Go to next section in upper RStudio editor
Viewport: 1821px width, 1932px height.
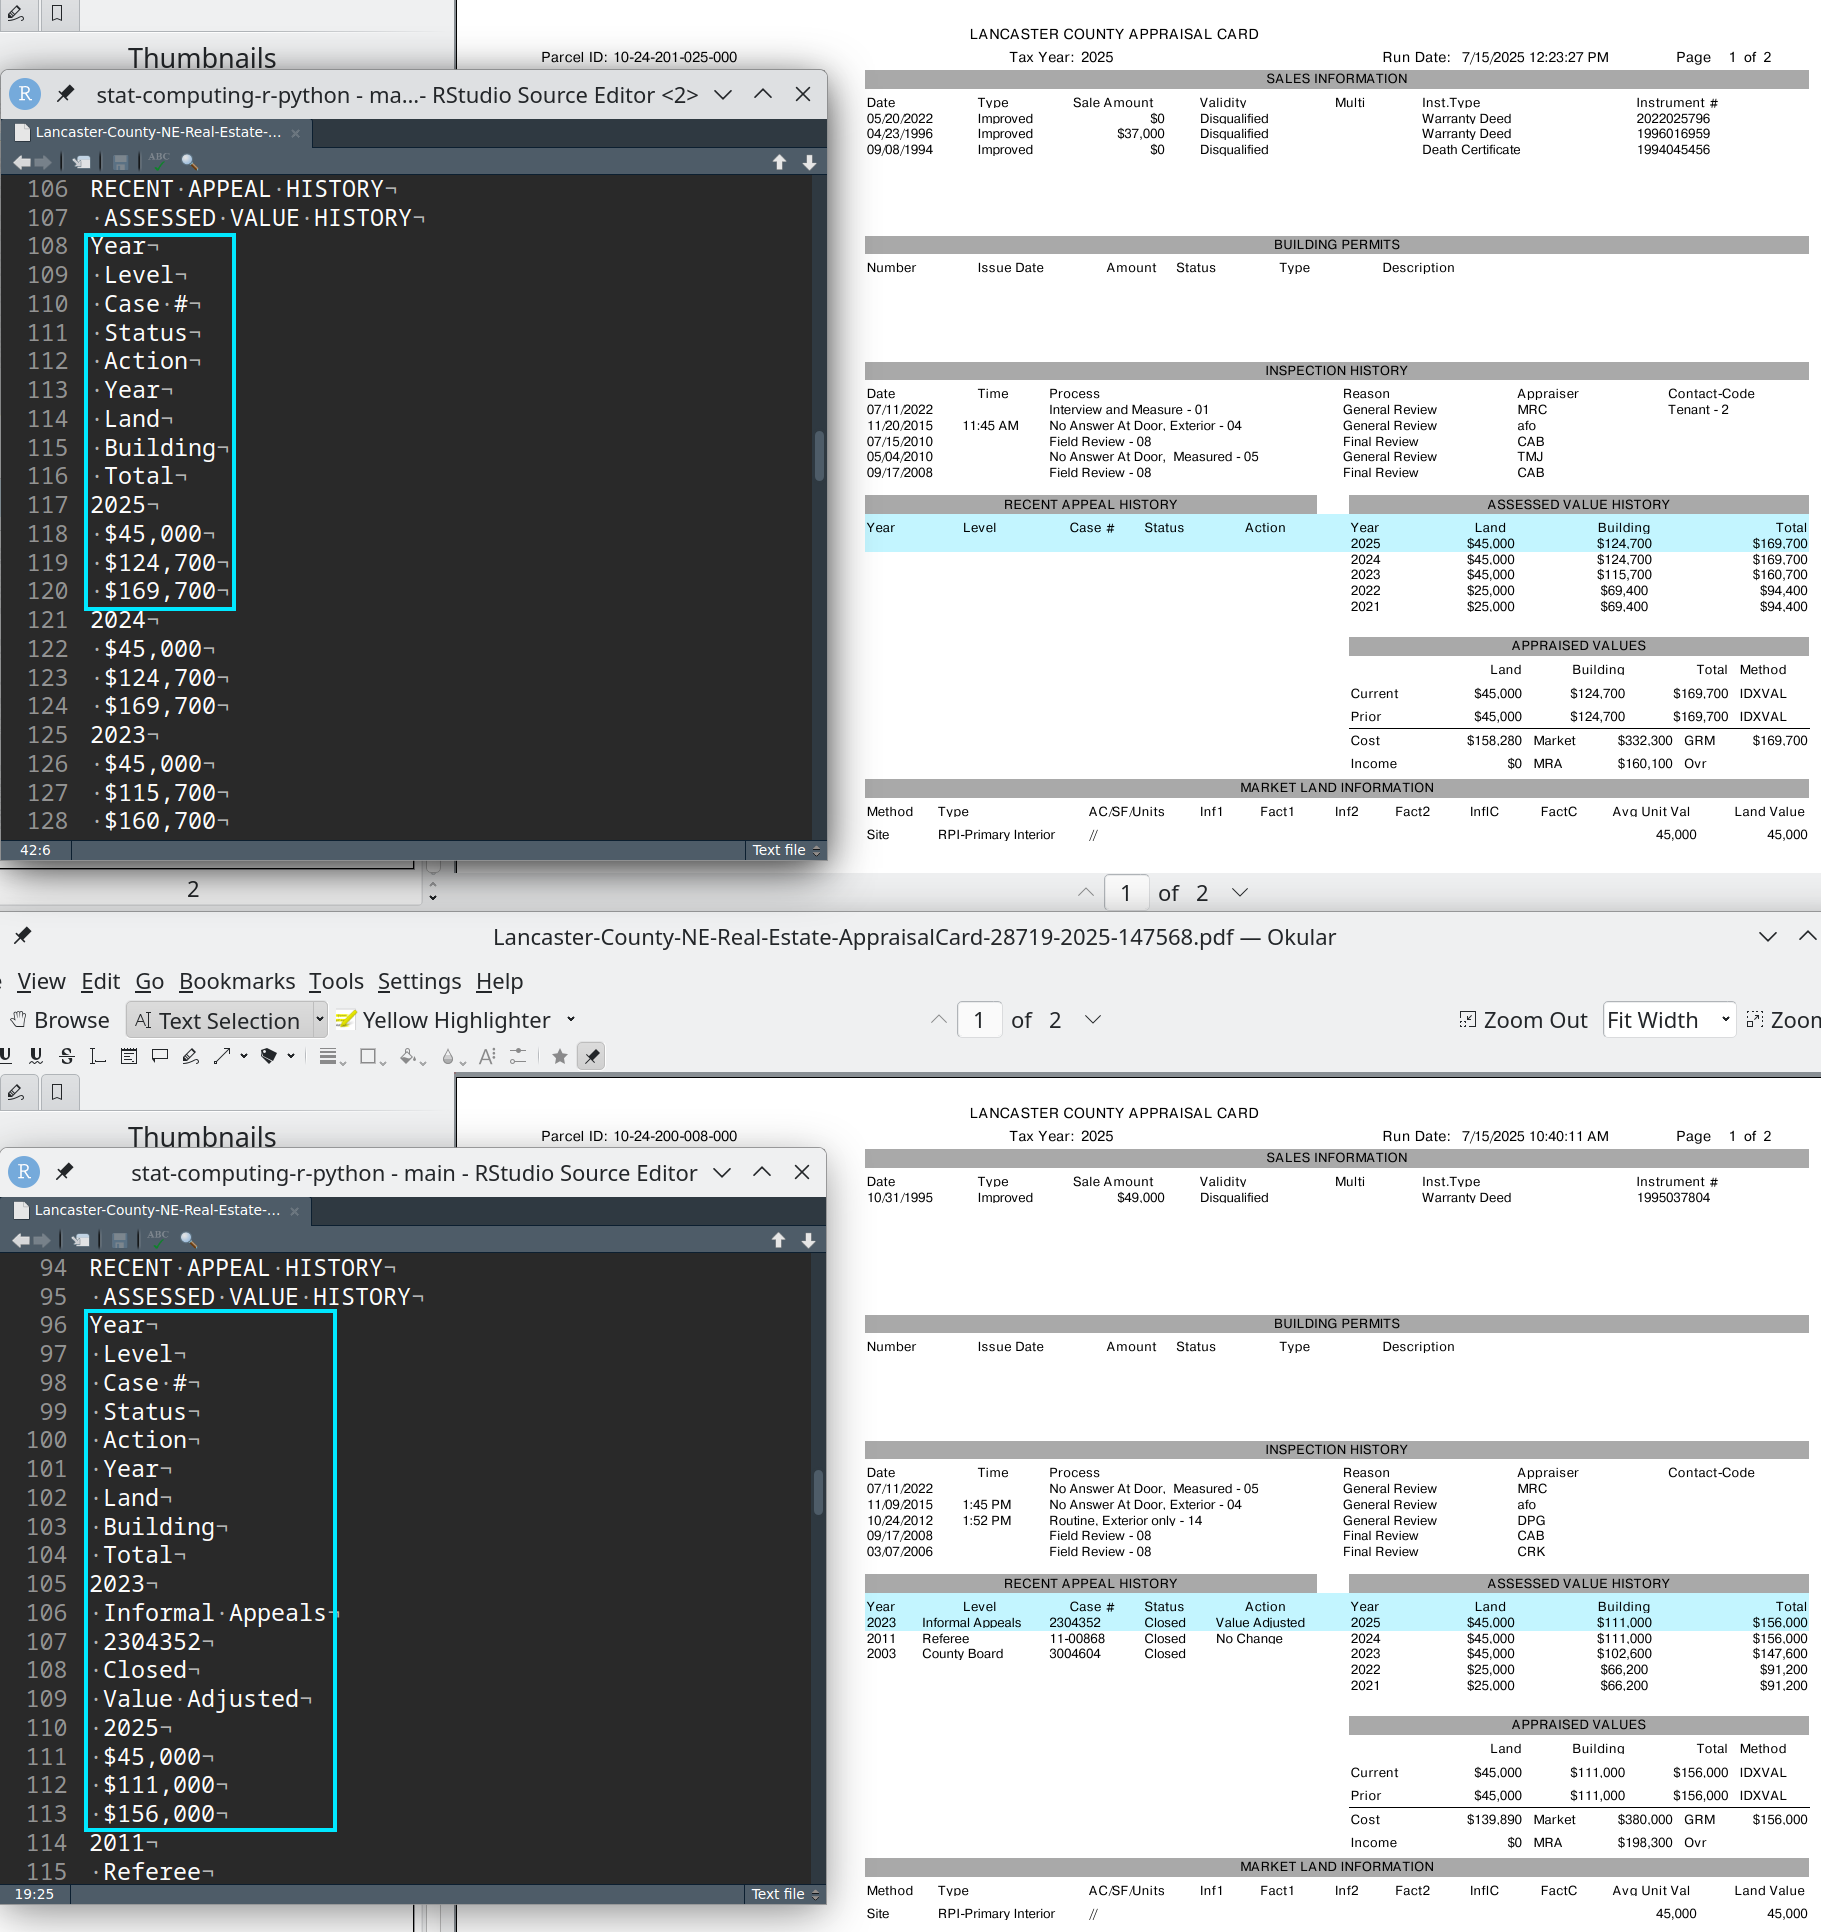809,162
